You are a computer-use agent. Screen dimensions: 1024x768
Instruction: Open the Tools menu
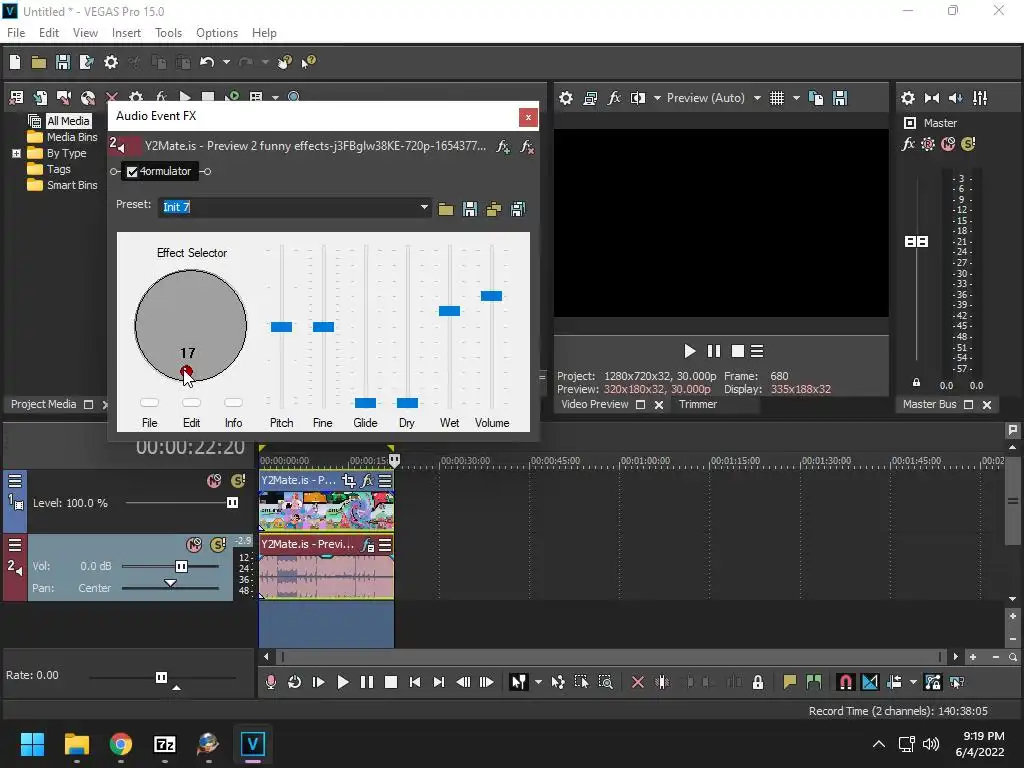[x=168, y=33]
